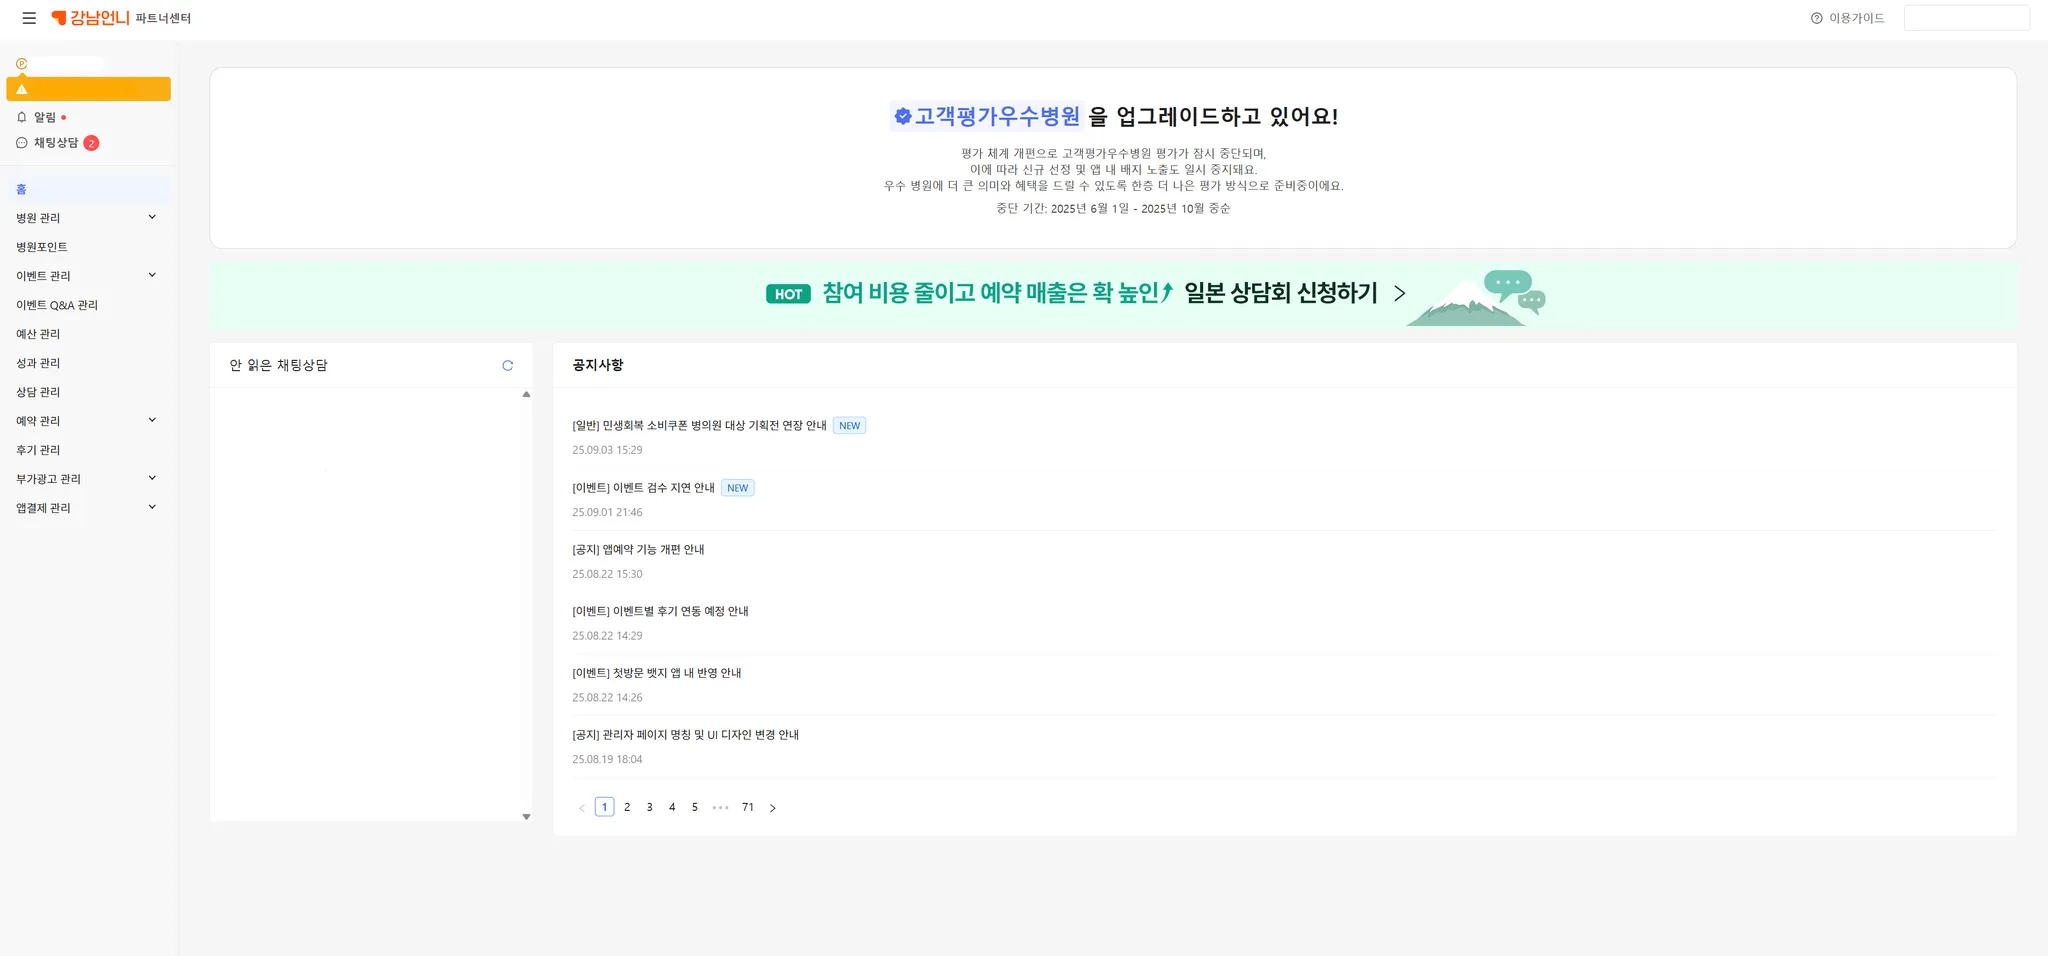Click the 강남언니 파트너센터 logo
The width and height of the screenshot is (2048, 956).
(121, 18)
